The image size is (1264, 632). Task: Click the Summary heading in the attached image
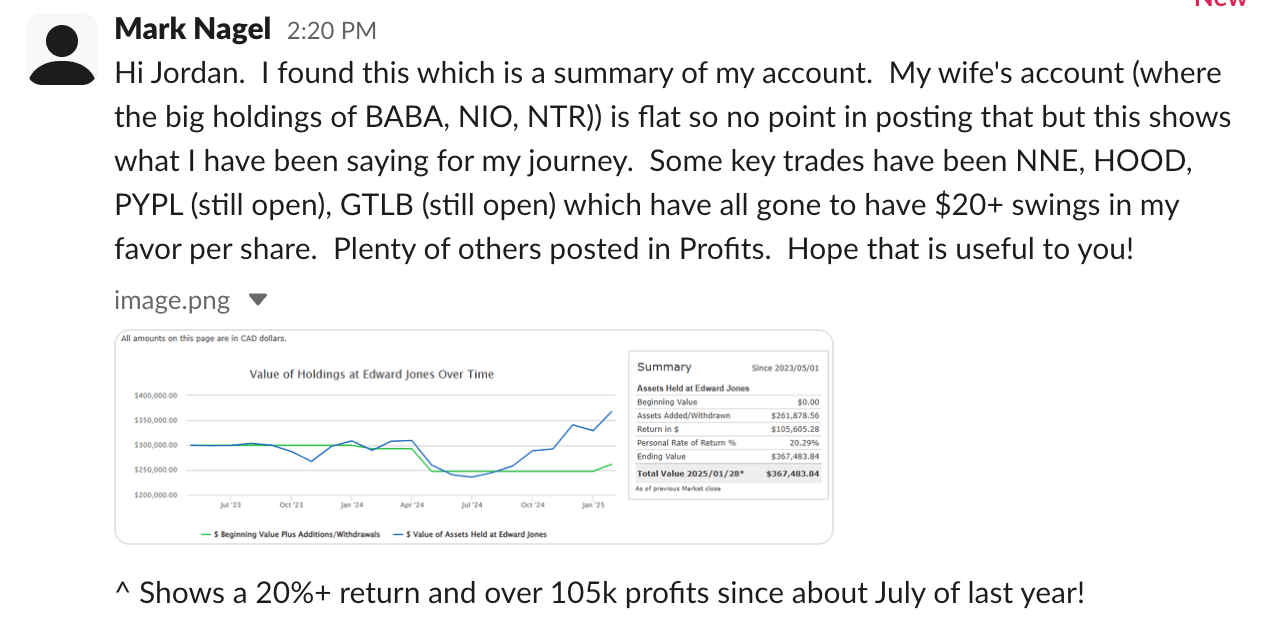pos(664,367)
